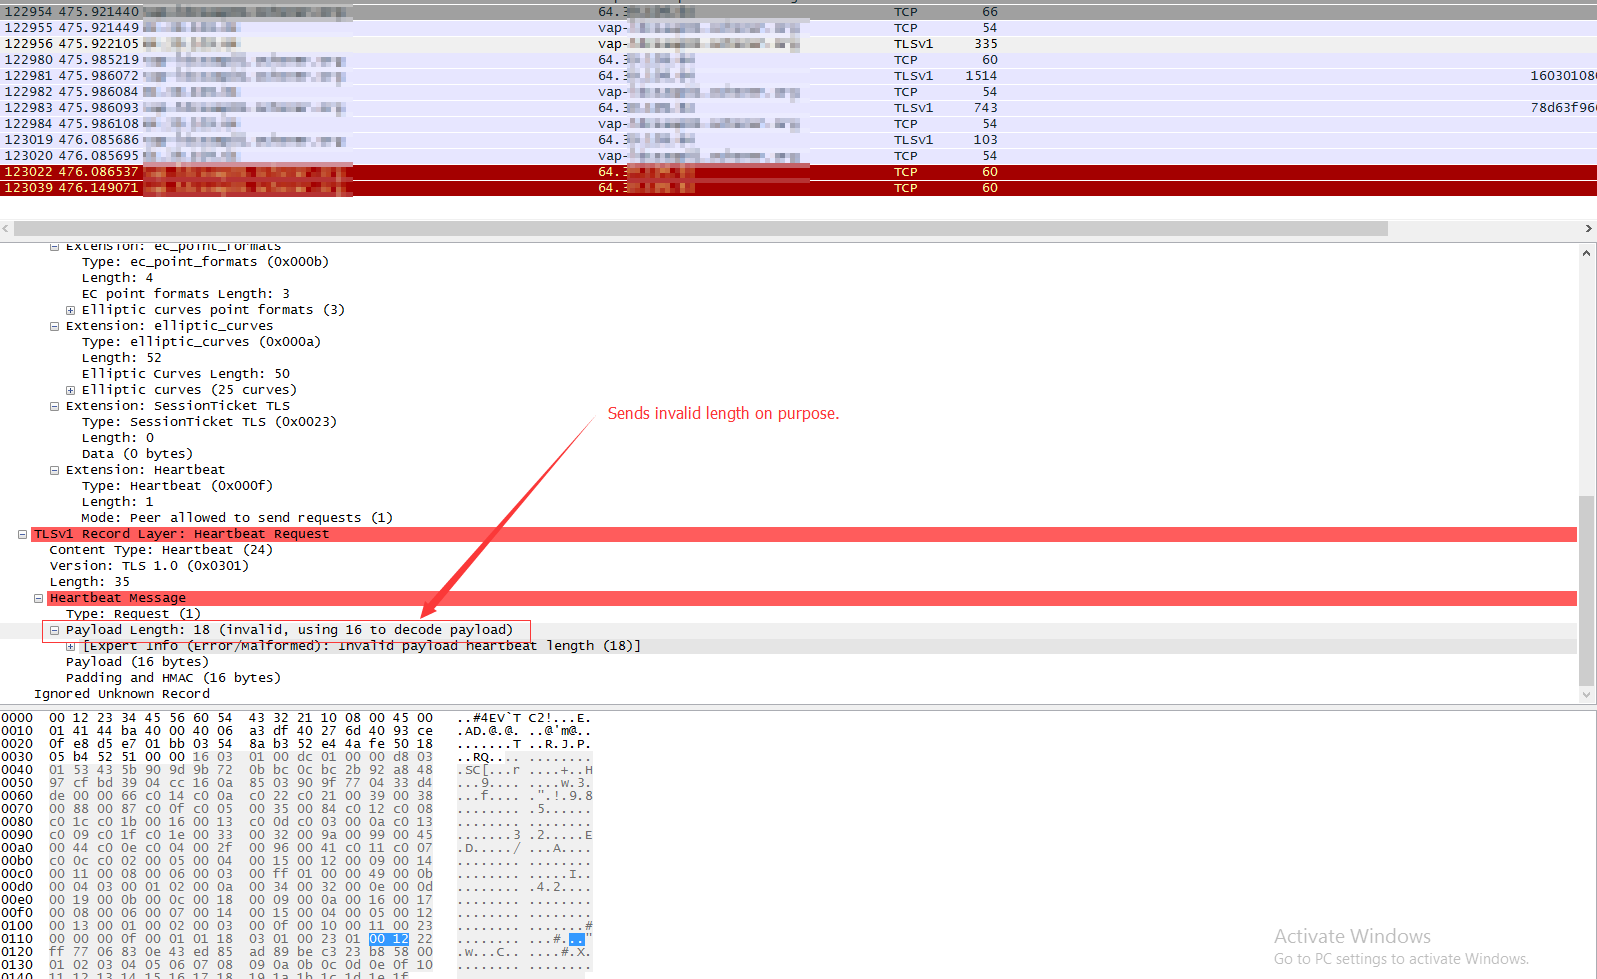Select packet 123020 row
Screen dimensions: 1597x979
(x=798, y=156)
